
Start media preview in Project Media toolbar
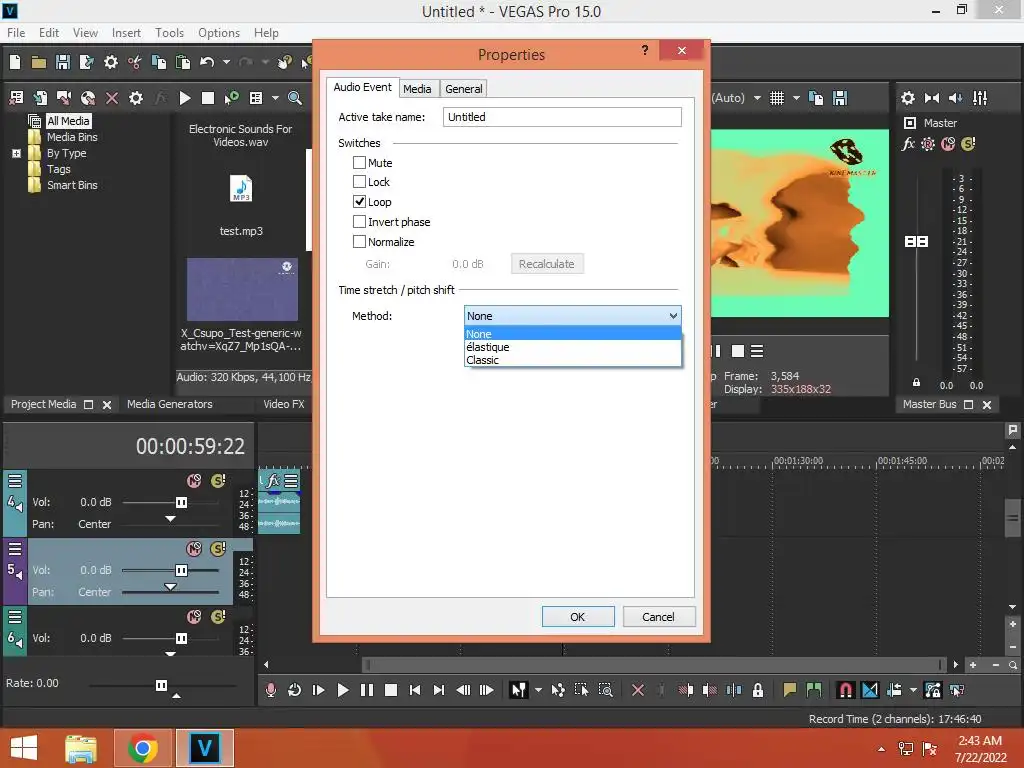tap(185, 98)
